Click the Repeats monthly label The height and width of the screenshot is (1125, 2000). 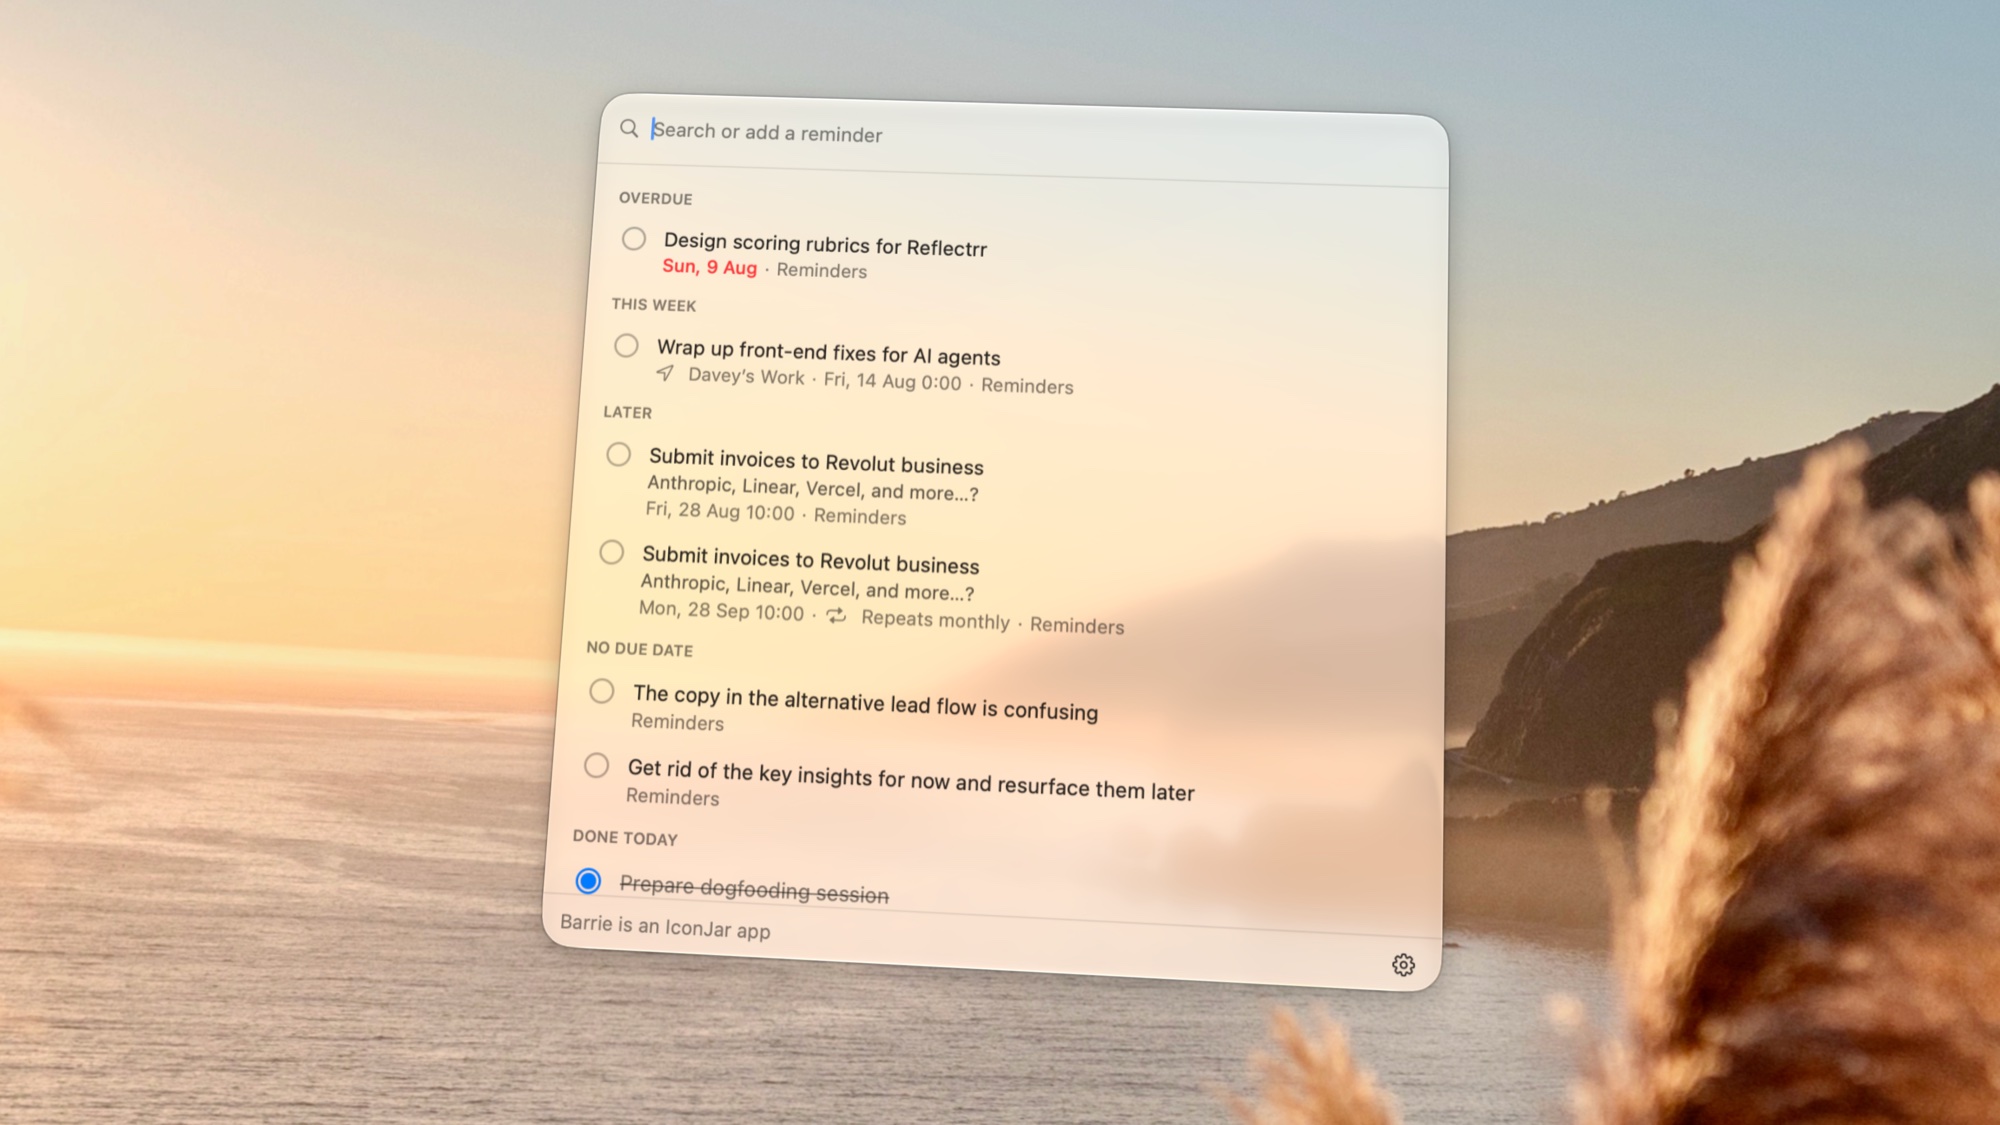(x=935, y=620)
